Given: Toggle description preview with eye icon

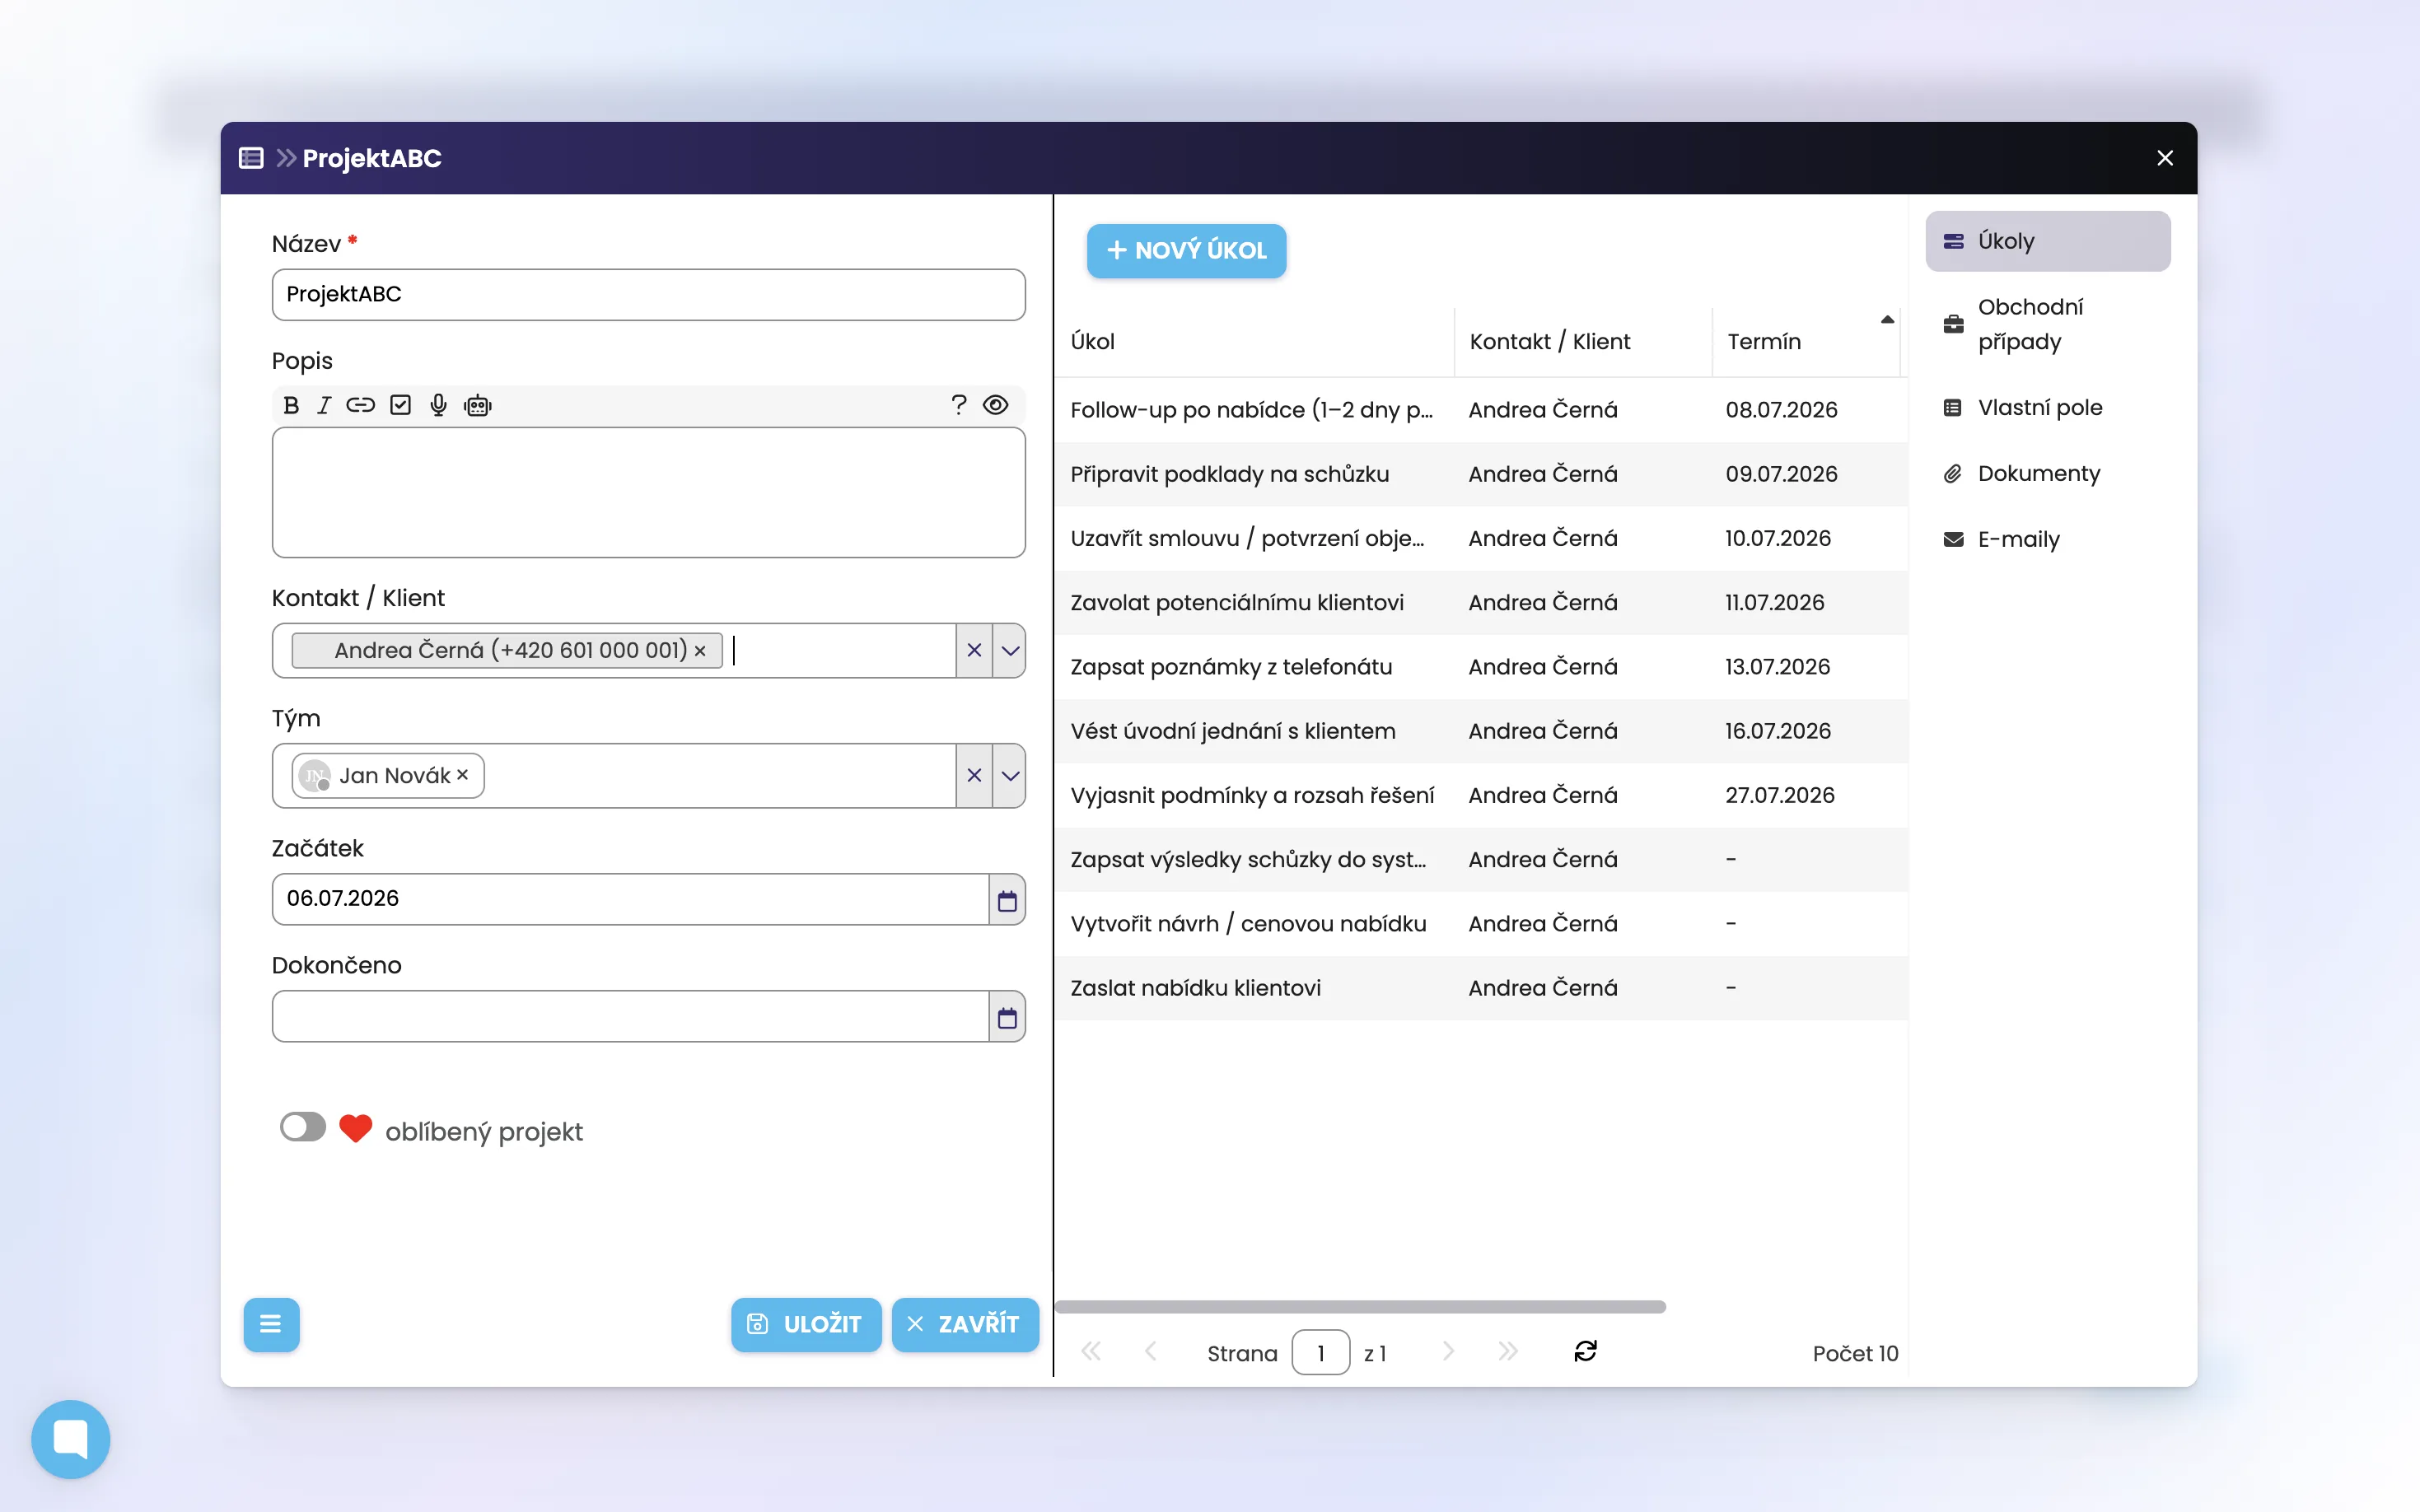Looking at the screenshot, I should tap(996, 404).
